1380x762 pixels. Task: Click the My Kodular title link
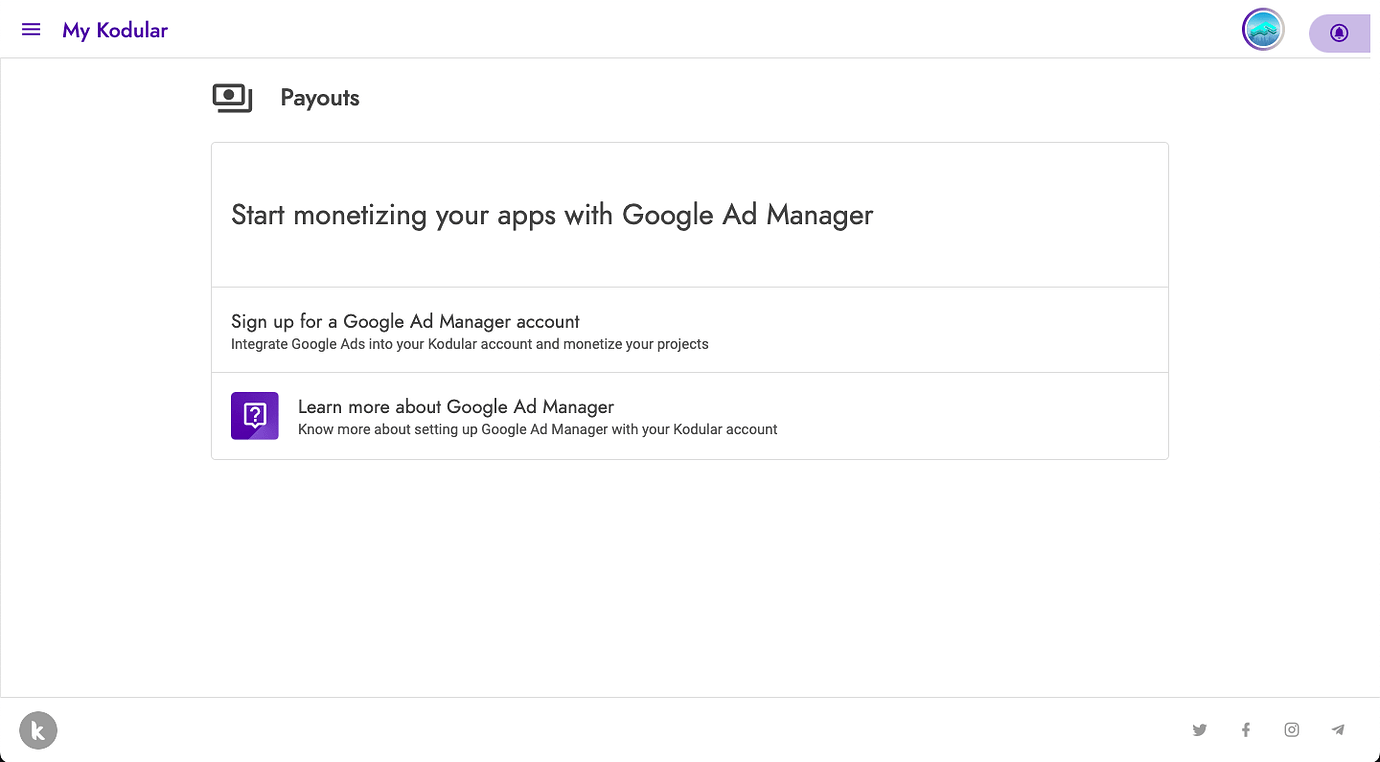tap(115, 30)
